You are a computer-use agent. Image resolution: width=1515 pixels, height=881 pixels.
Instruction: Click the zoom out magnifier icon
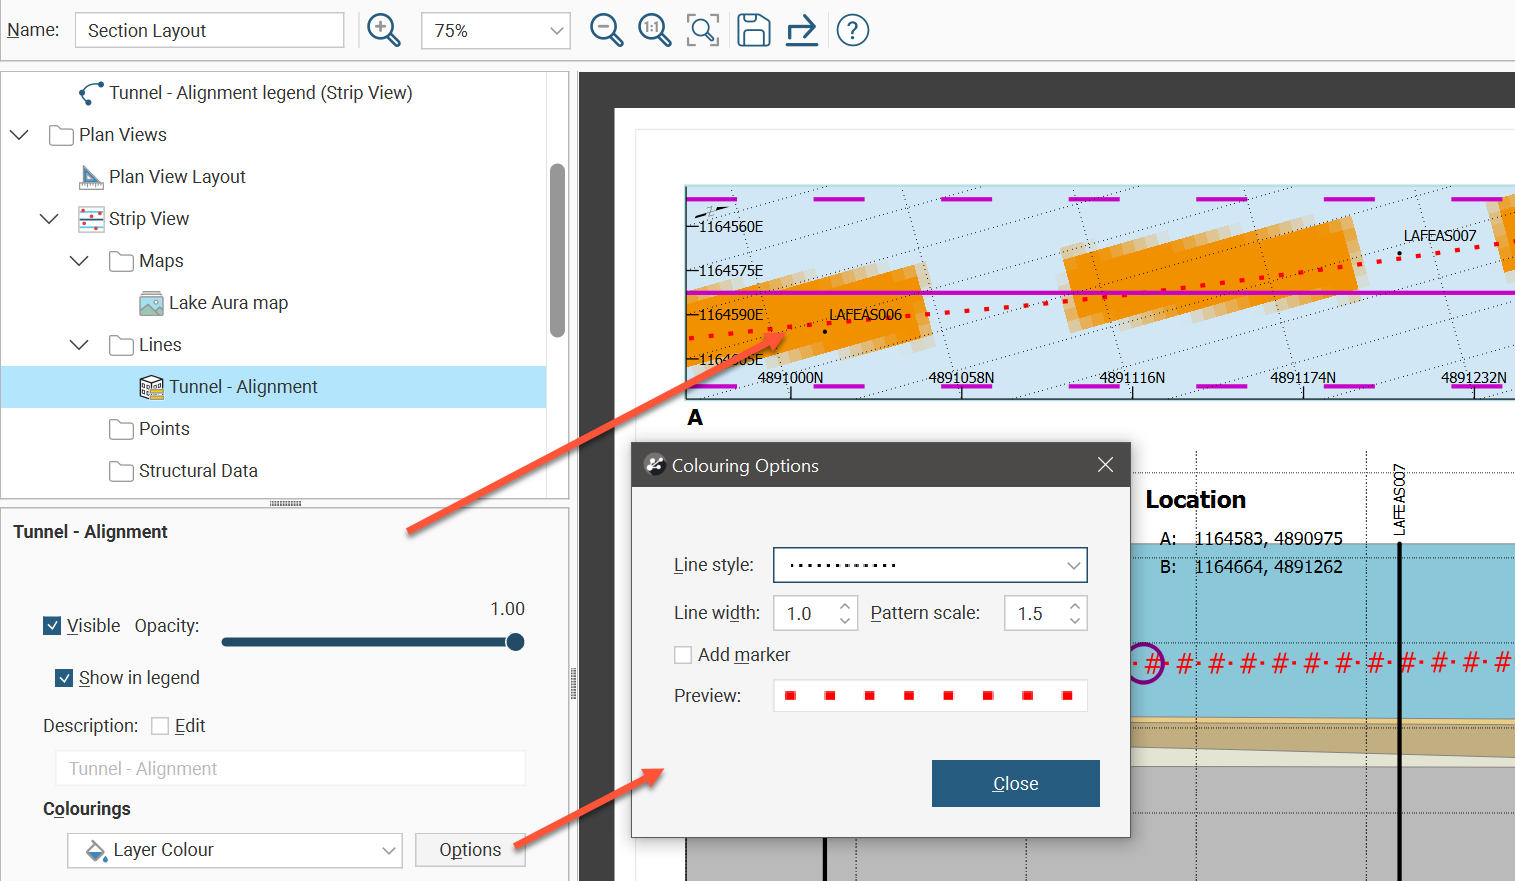click(x=606, y=30)
